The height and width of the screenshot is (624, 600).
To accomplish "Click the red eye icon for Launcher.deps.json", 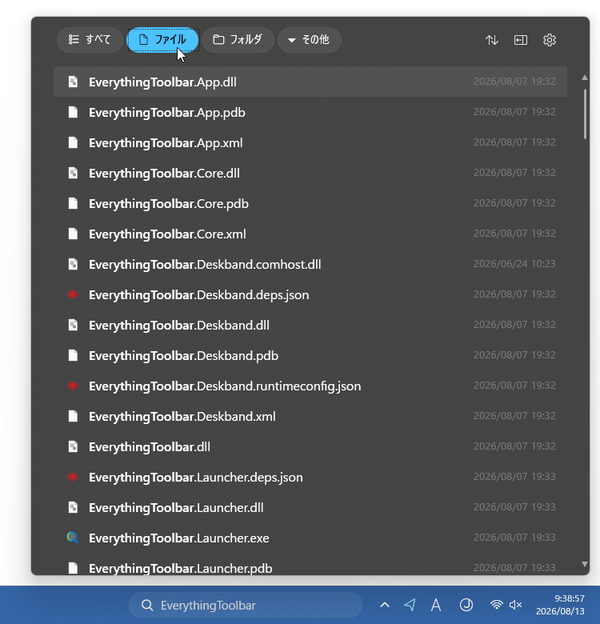I will click(73, 477).
